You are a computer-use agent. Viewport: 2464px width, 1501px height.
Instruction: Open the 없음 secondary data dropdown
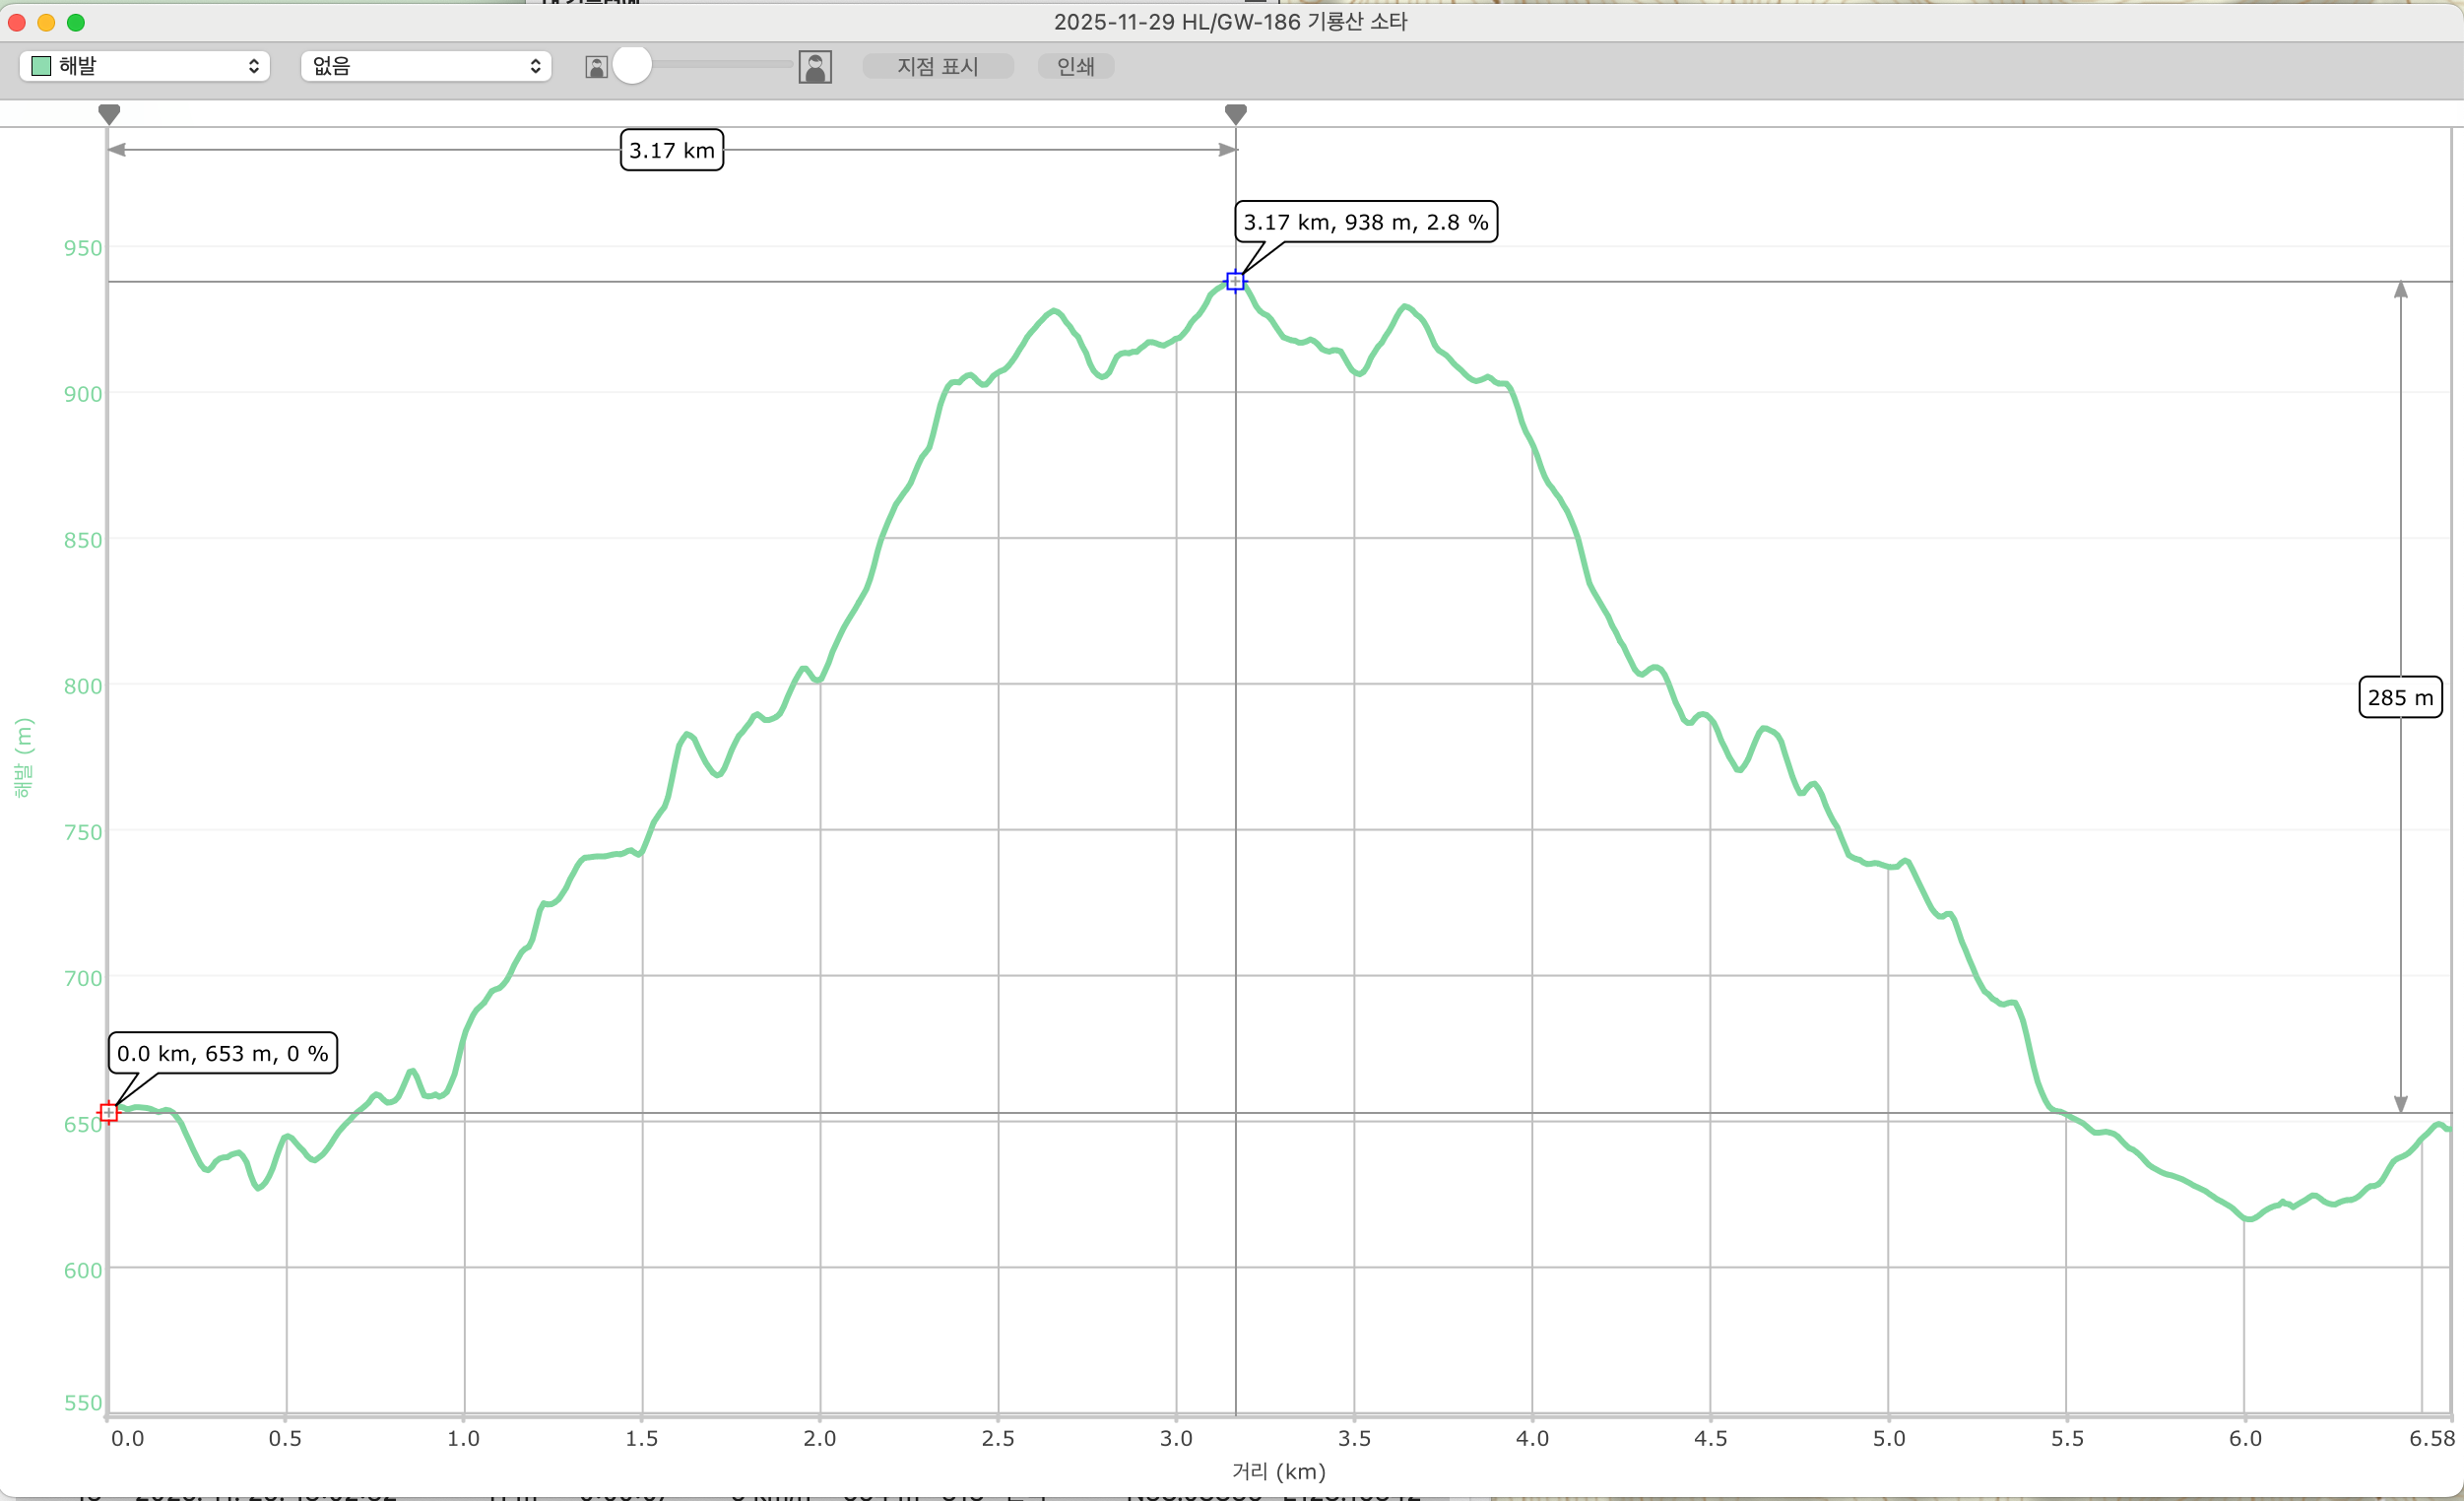coord(426,66)
